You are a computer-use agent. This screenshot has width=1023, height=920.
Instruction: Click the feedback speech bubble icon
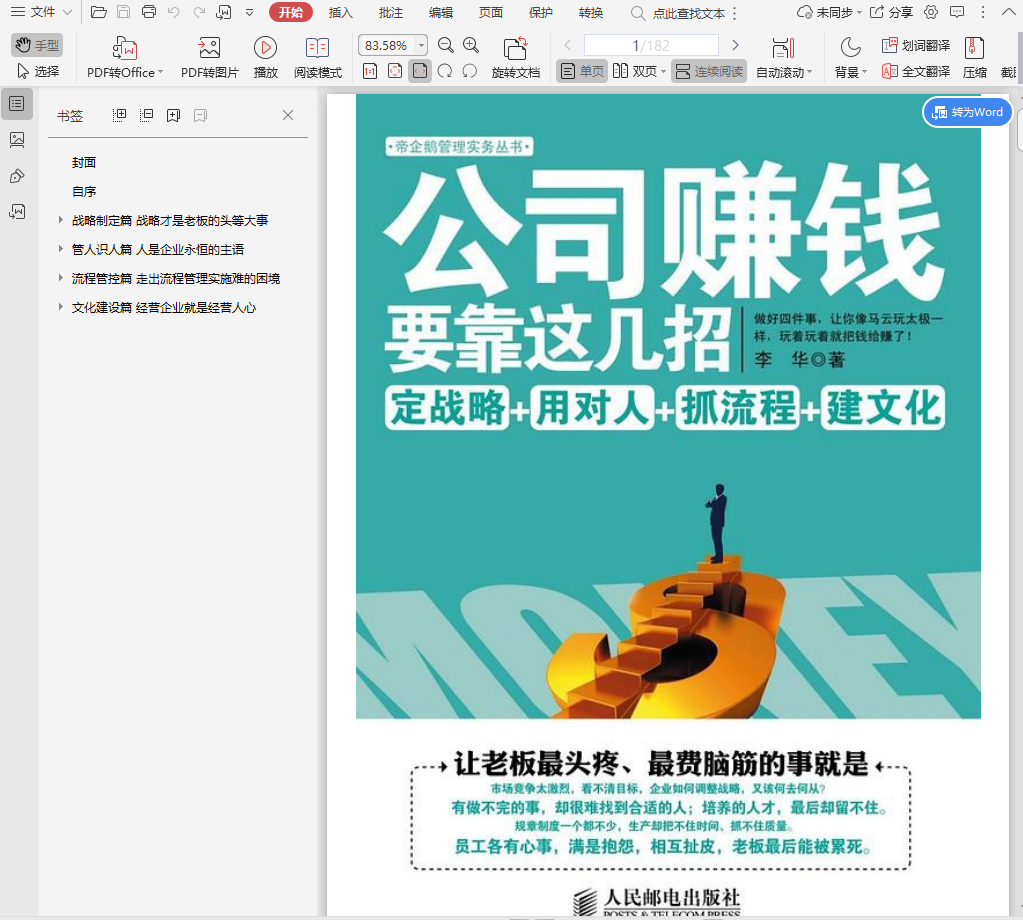point(957,12)
